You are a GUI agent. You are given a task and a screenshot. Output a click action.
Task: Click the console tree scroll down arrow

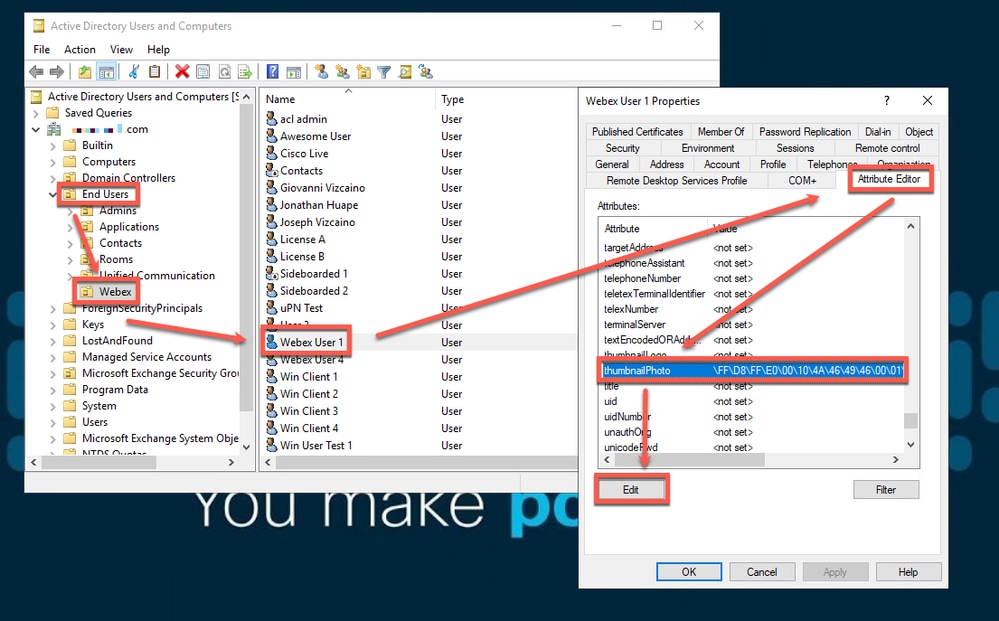pyautogui.click(x=247, y=447)
